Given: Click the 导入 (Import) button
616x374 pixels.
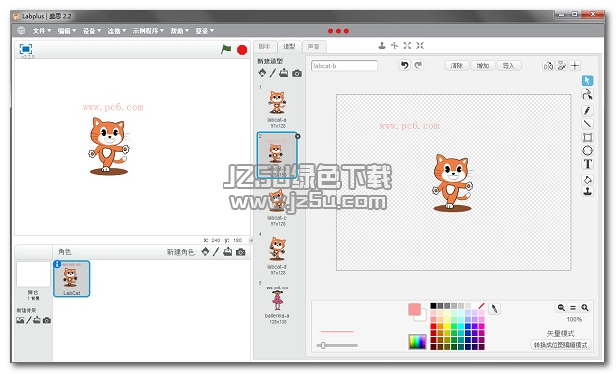Looking at the screenshot, I should (509, 66).
